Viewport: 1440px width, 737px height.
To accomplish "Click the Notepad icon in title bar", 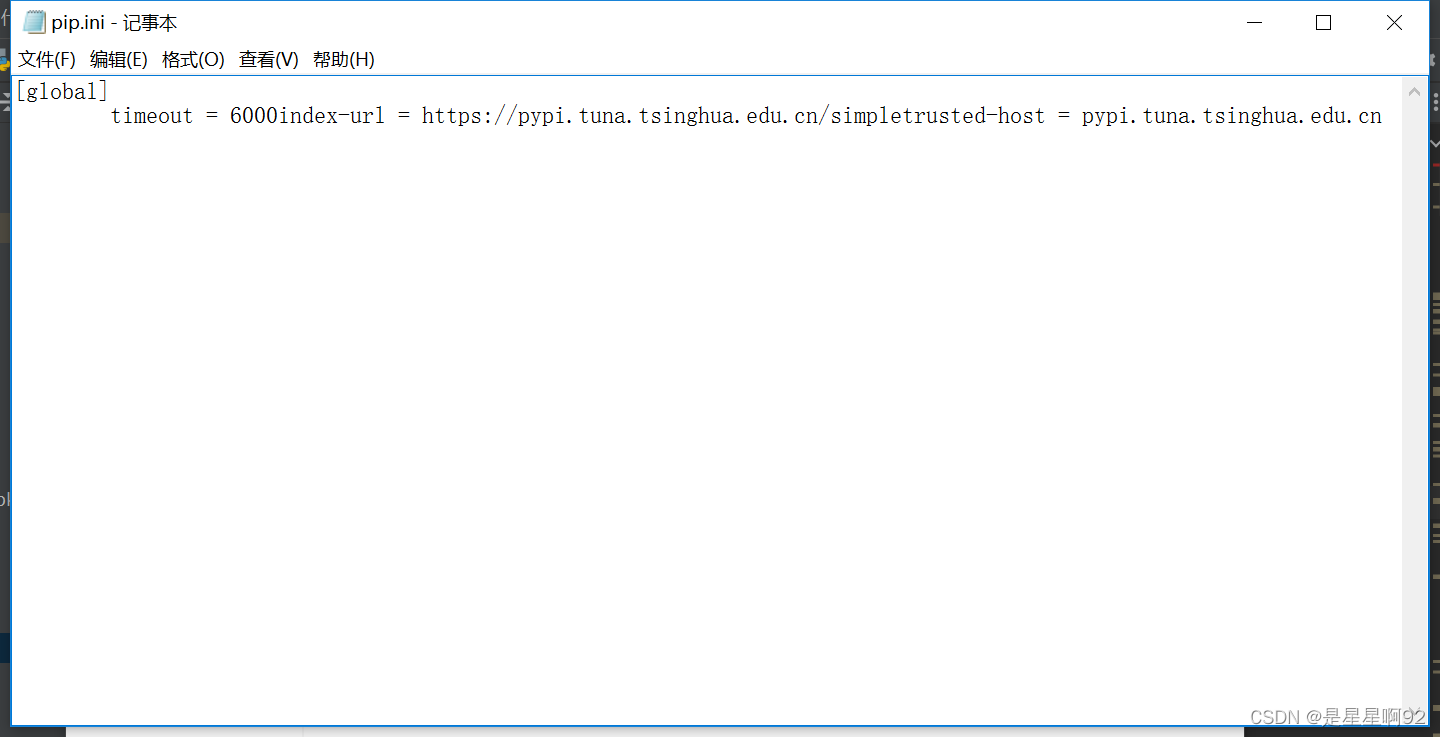I will (34, 22).
